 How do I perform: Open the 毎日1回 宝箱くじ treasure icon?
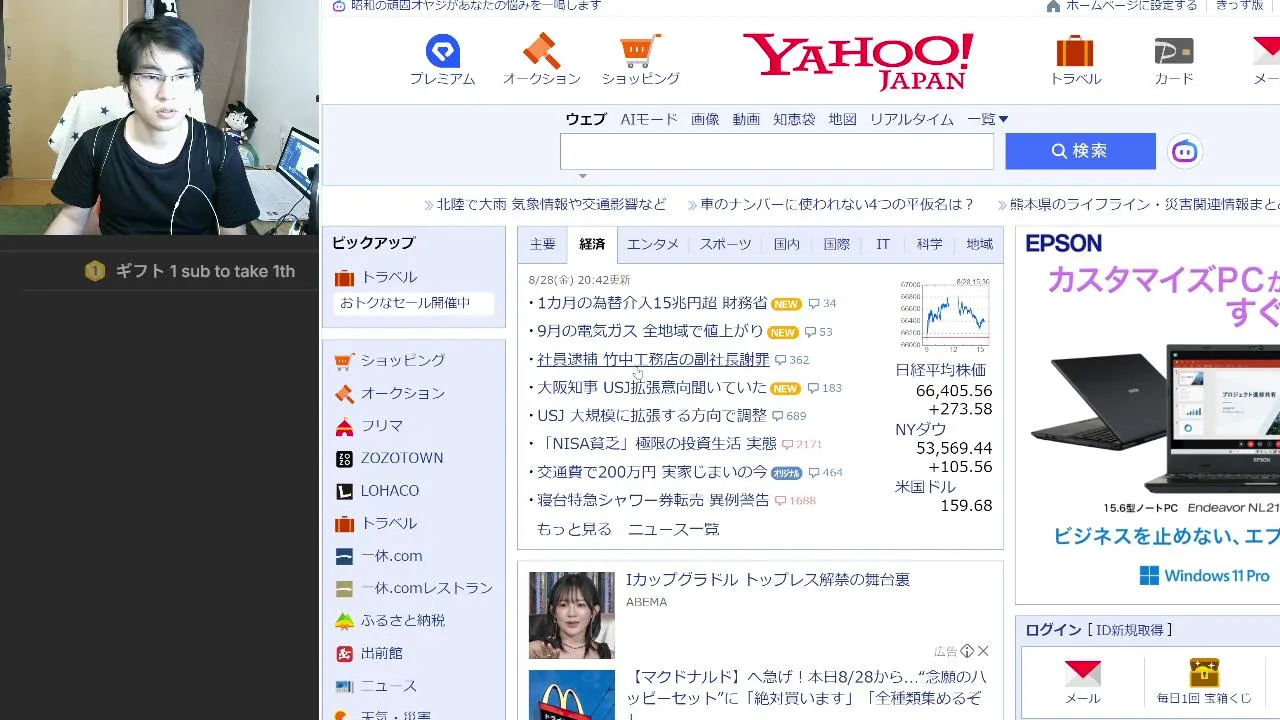1204,672
